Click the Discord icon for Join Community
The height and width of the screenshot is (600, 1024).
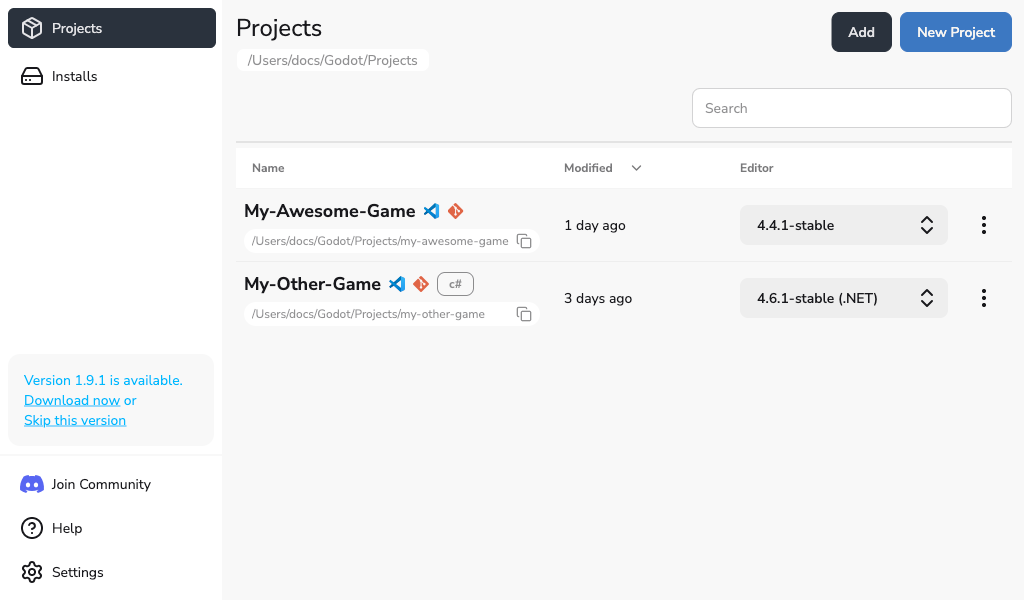point(30,484)
